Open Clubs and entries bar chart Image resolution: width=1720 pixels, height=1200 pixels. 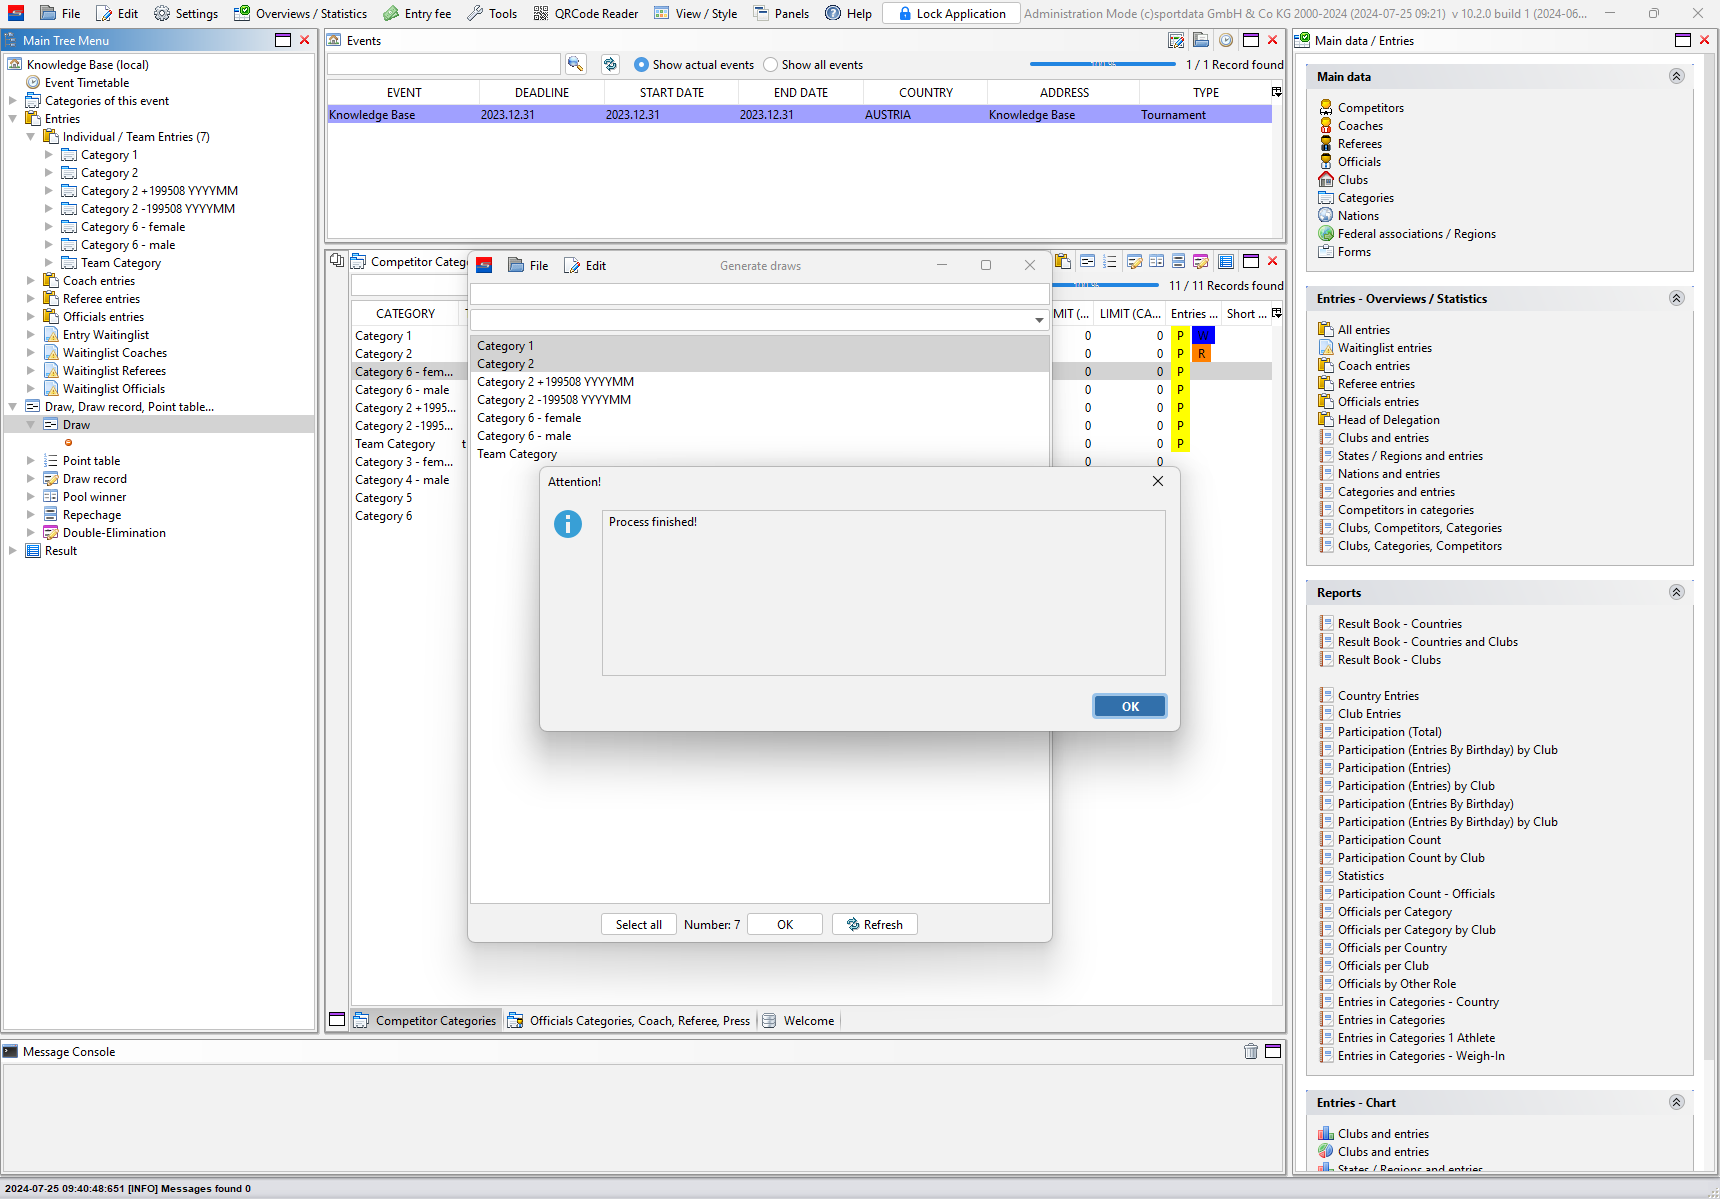[1383, 1134]
